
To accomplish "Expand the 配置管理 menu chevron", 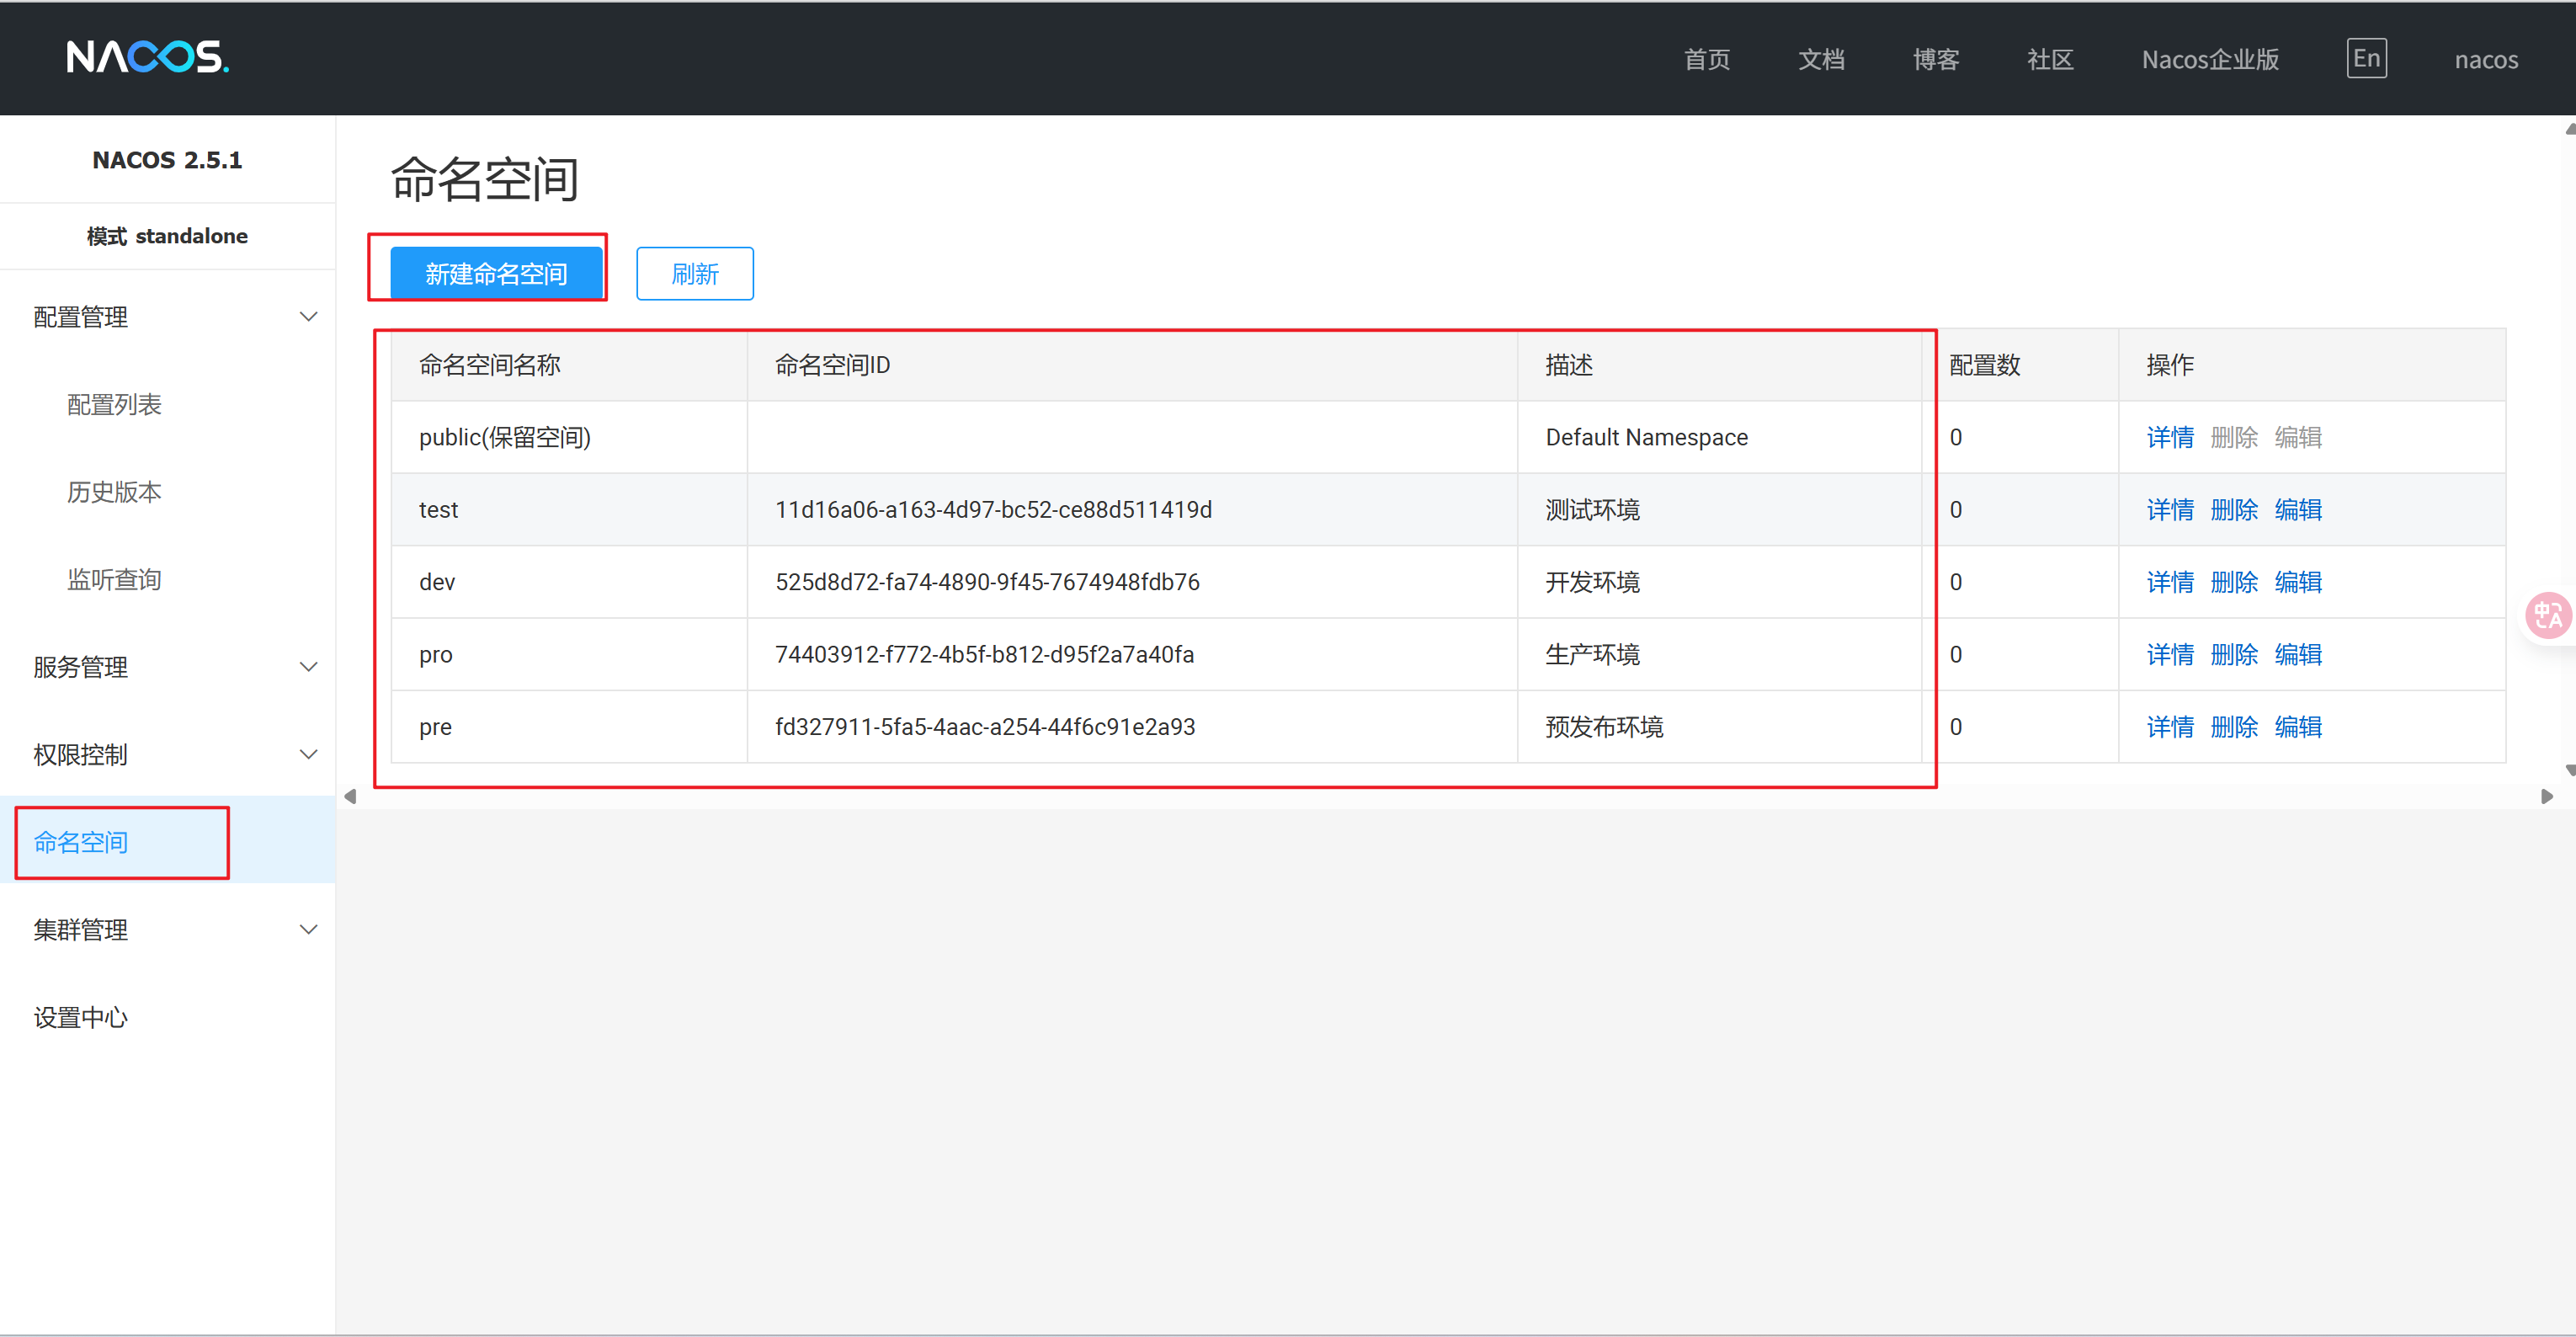I will [x=309, y=317].
